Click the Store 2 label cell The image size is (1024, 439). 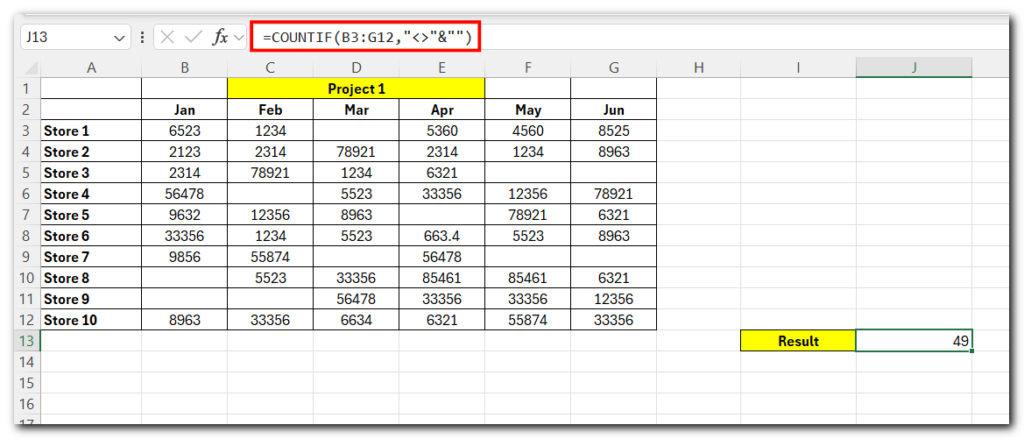pyautogui.click(x=91, y=152)
